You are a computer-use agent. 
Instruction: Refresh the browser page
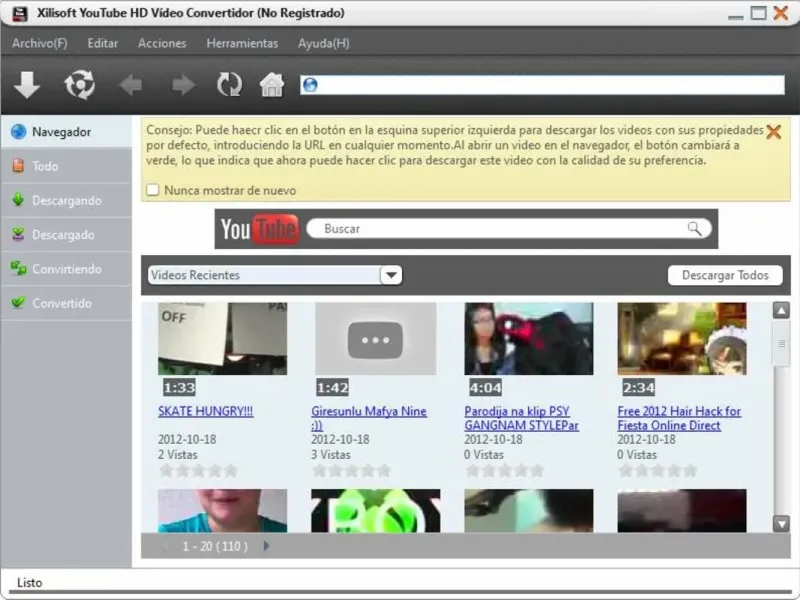[229, 85]
